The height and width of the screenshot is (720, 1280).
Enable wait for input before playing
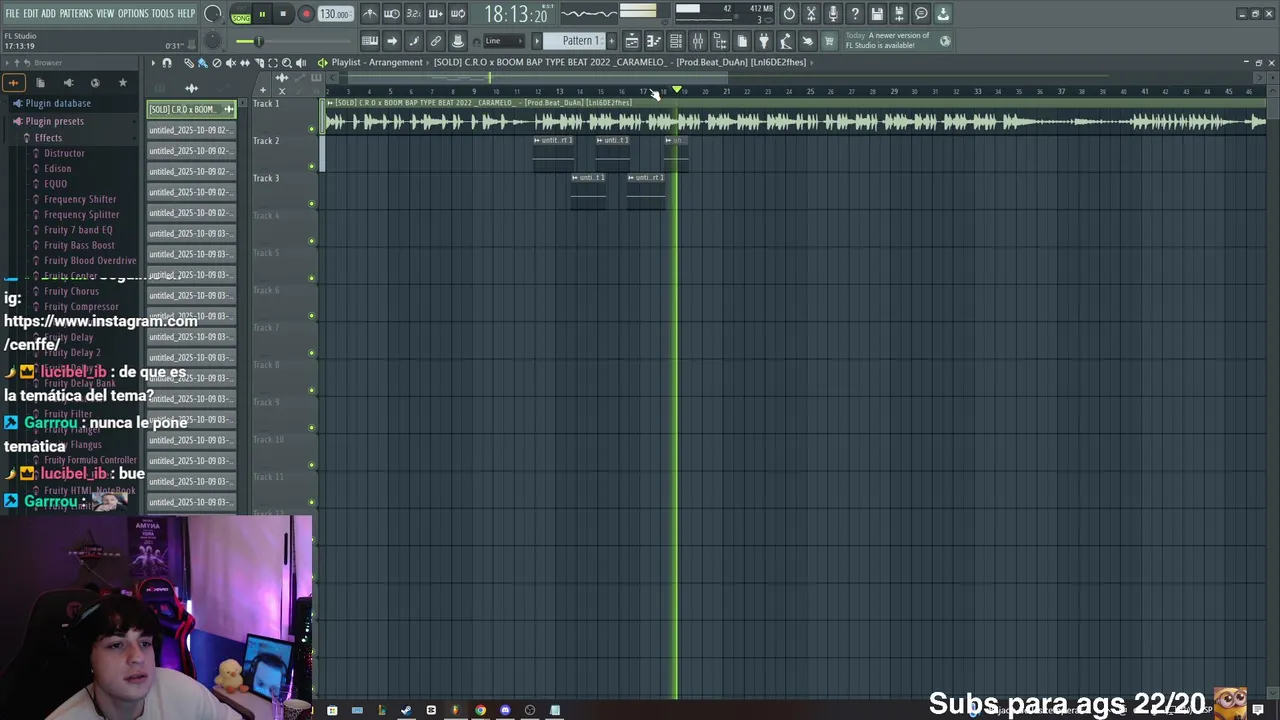[392, 14]
